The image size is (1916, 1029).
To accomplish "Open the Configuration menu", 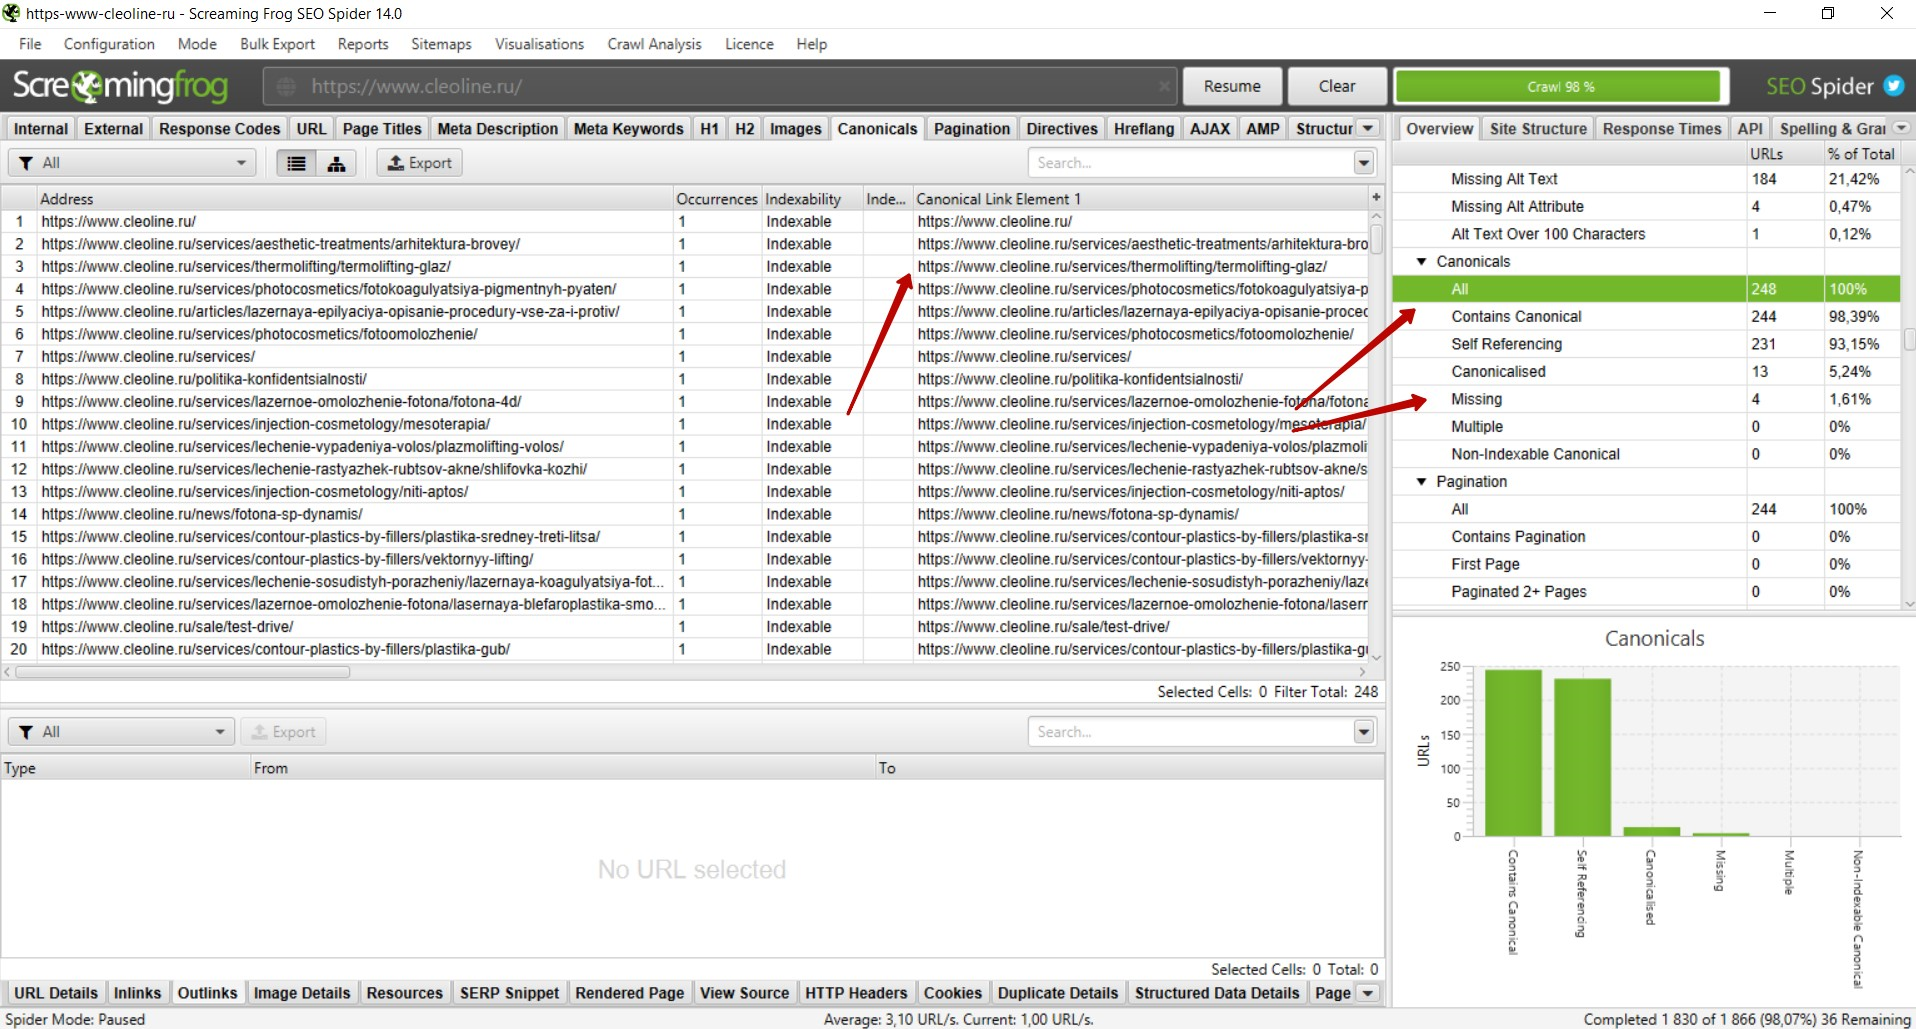I will pyautogui.click(x=109, y=44).
